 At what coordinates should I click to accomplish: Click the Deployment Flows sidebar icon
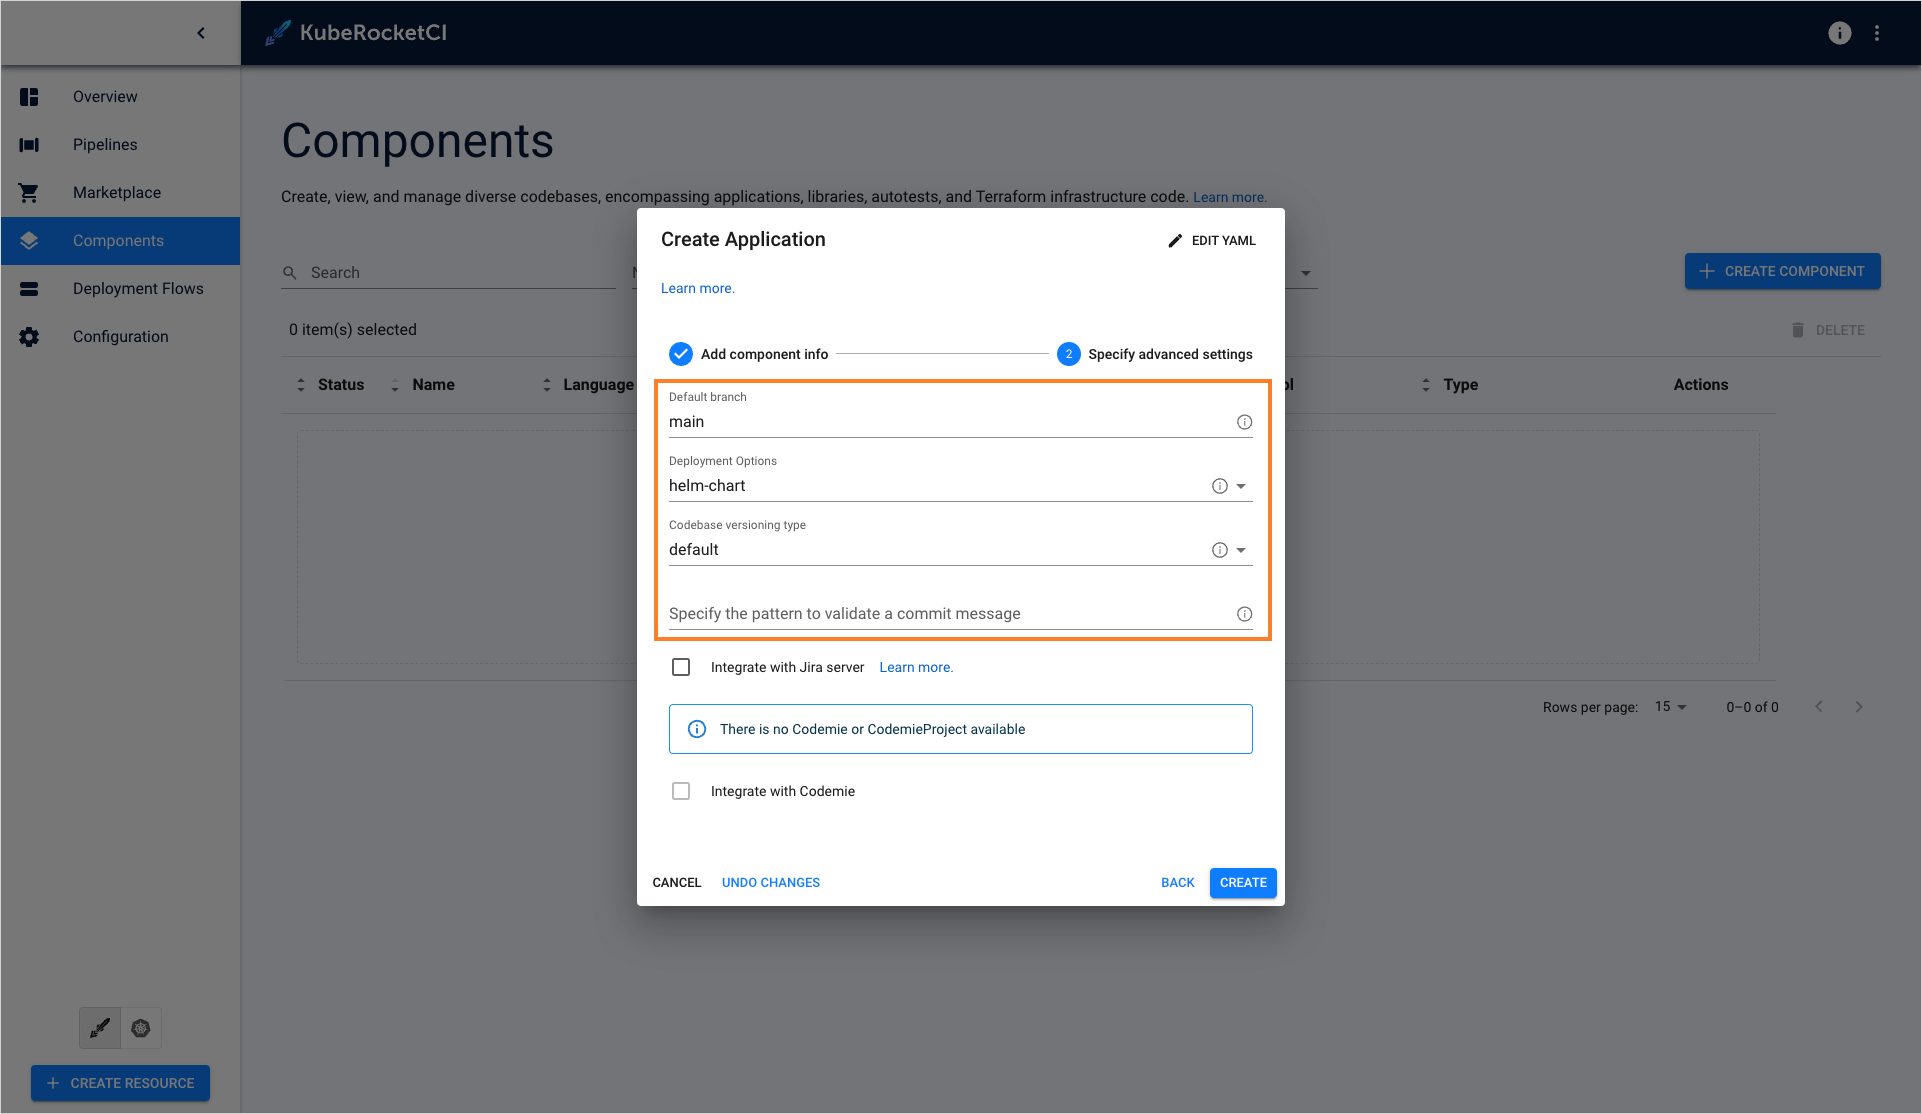pos(29,288)
